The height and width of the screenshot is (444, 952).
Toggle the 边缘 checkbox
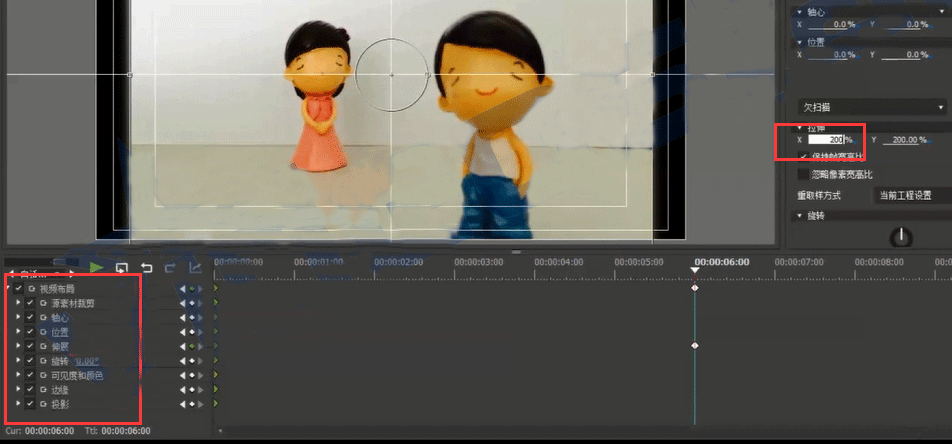pos(30,390)
